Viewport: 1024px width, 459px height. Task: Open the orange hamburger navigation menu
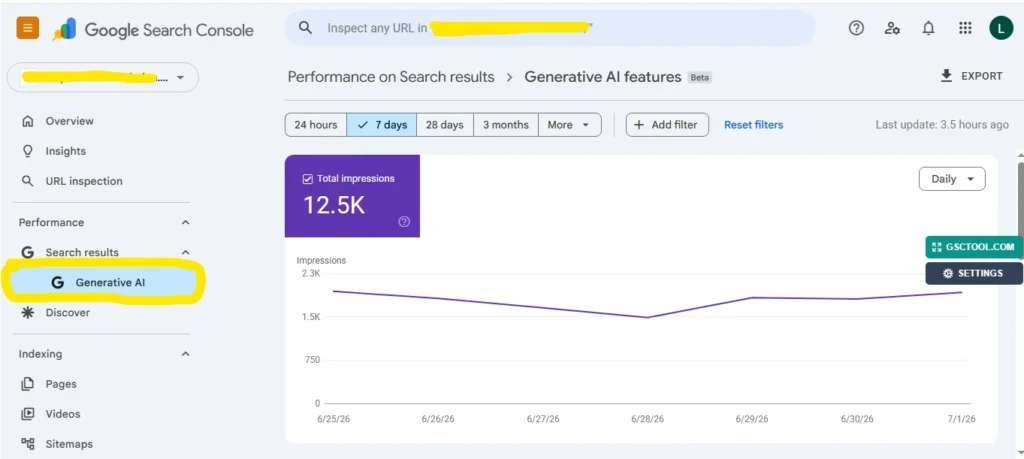click(27, 28)
